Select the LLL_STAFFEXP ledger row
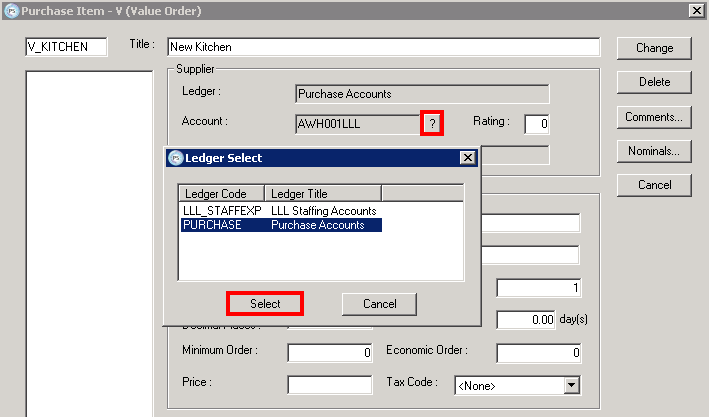Image resolution: width=709 pixels, height=417 pixels. (x=280, y=211)
